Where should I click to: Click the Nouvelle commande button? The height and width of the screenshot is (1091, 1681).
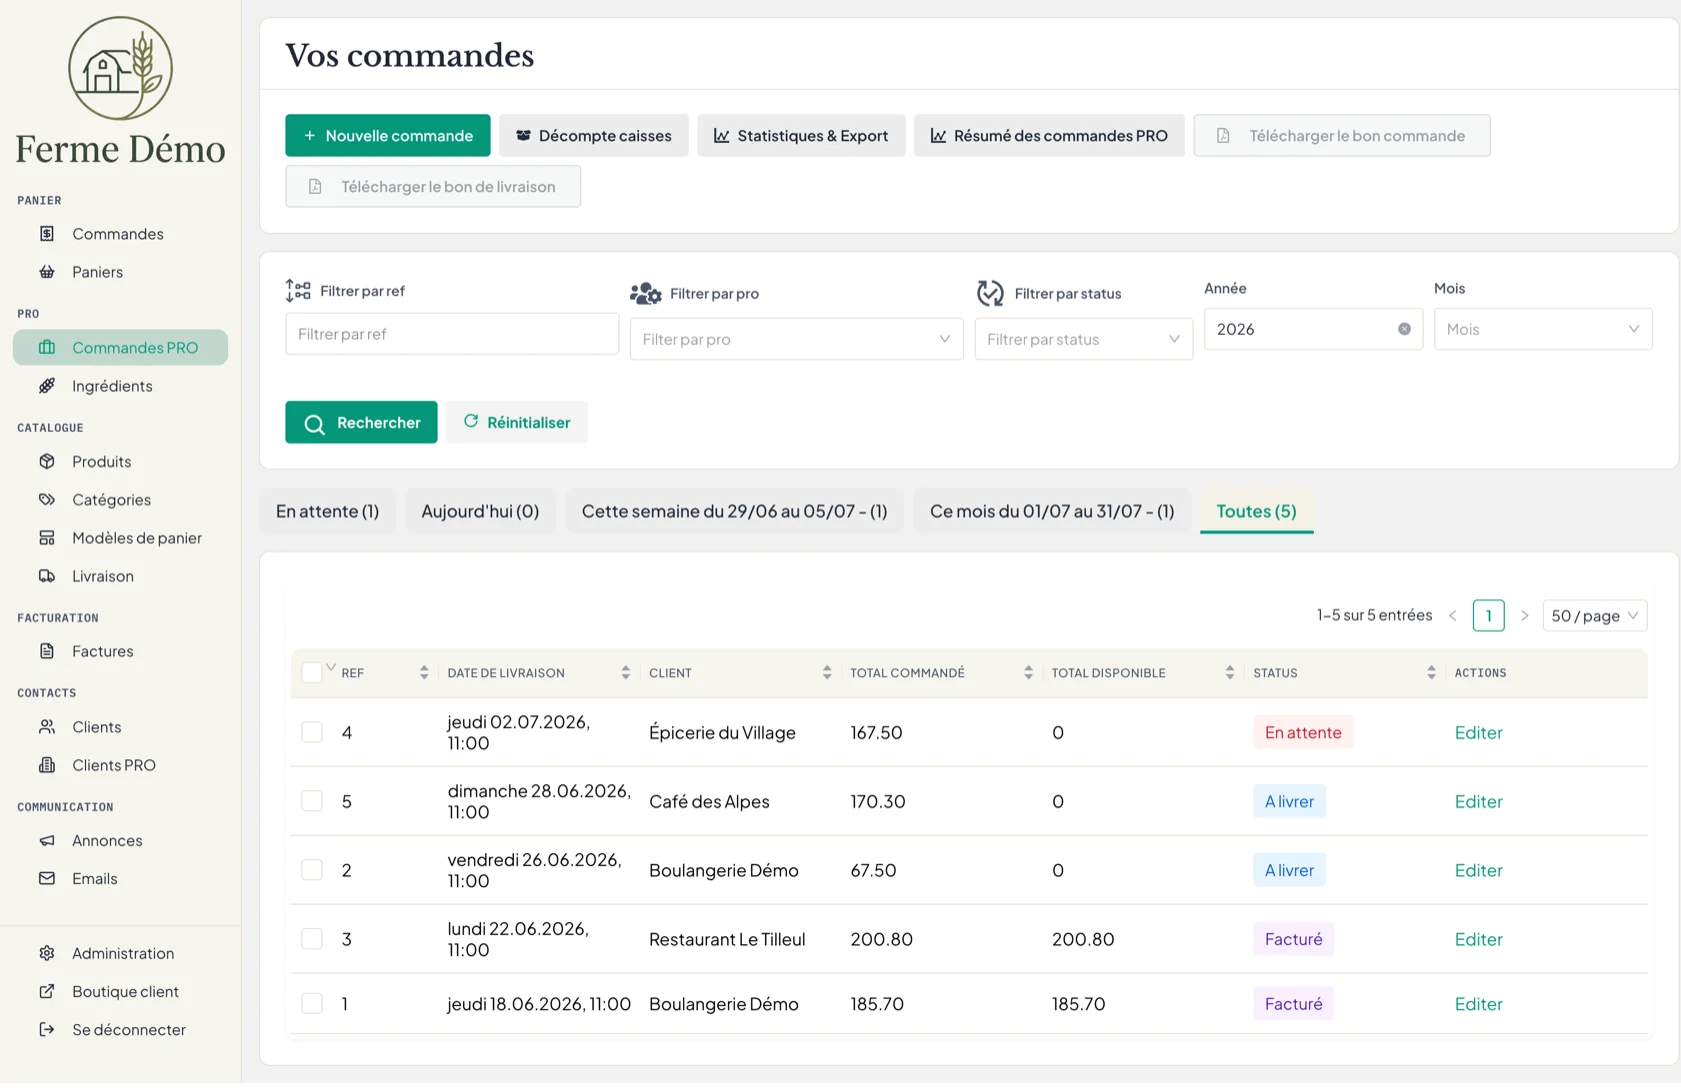[x=387, y=135]
